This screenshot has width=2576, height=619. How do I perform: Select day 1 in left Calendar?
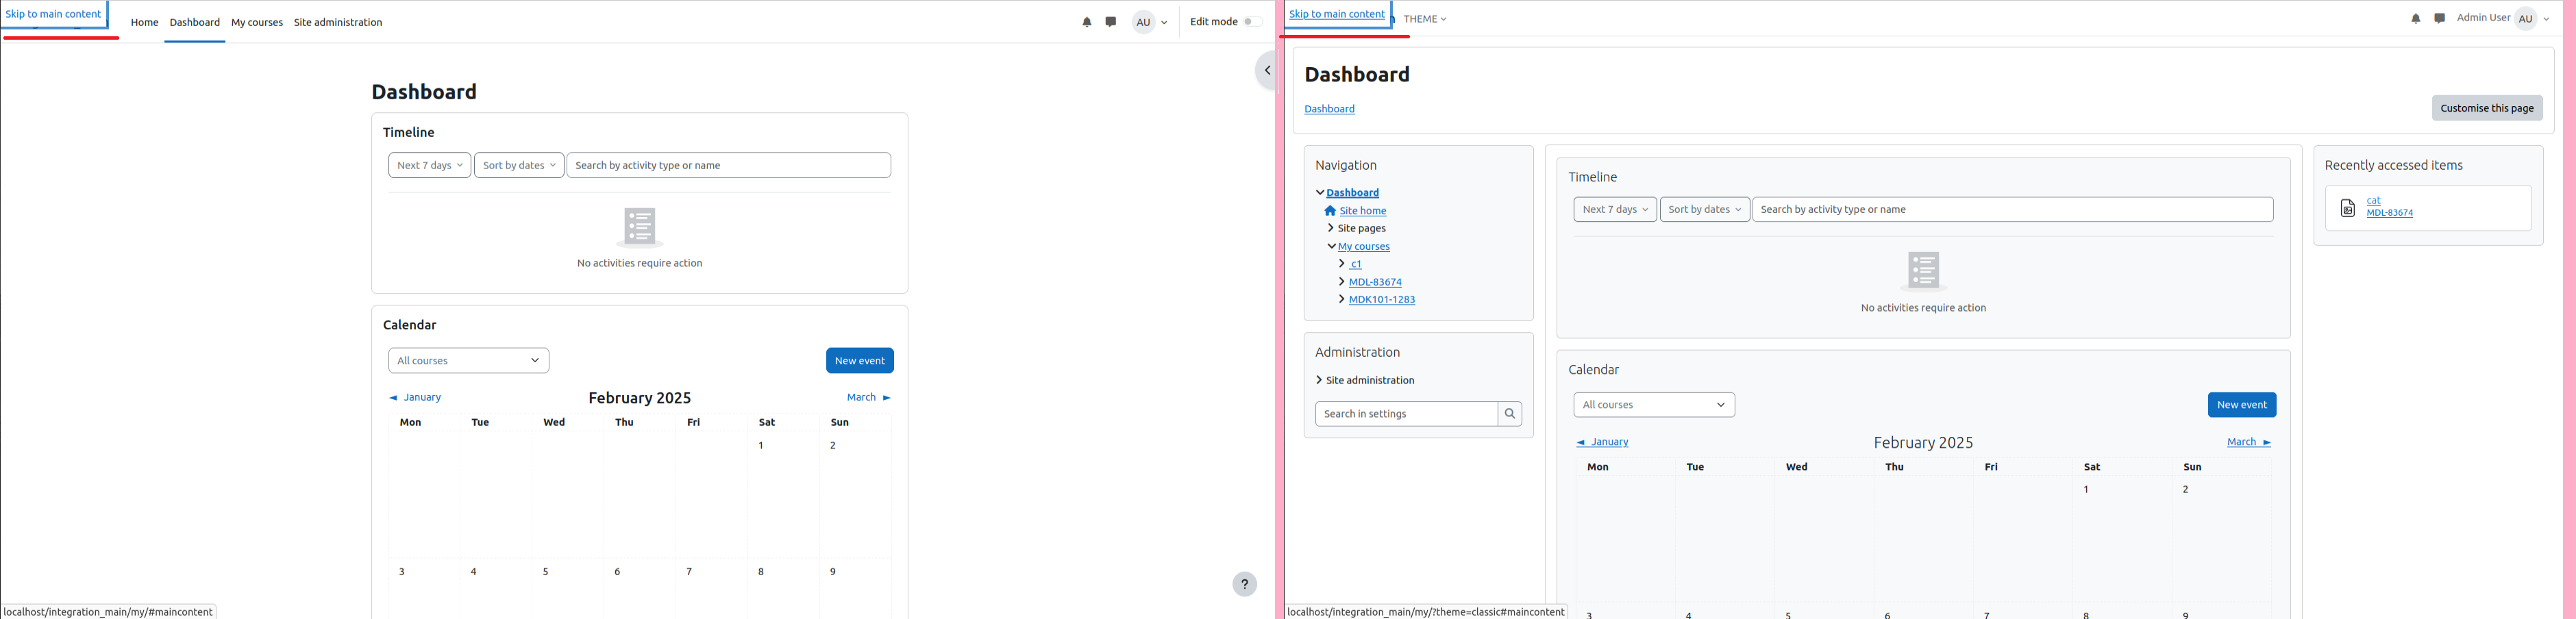(x=761, y=445)
